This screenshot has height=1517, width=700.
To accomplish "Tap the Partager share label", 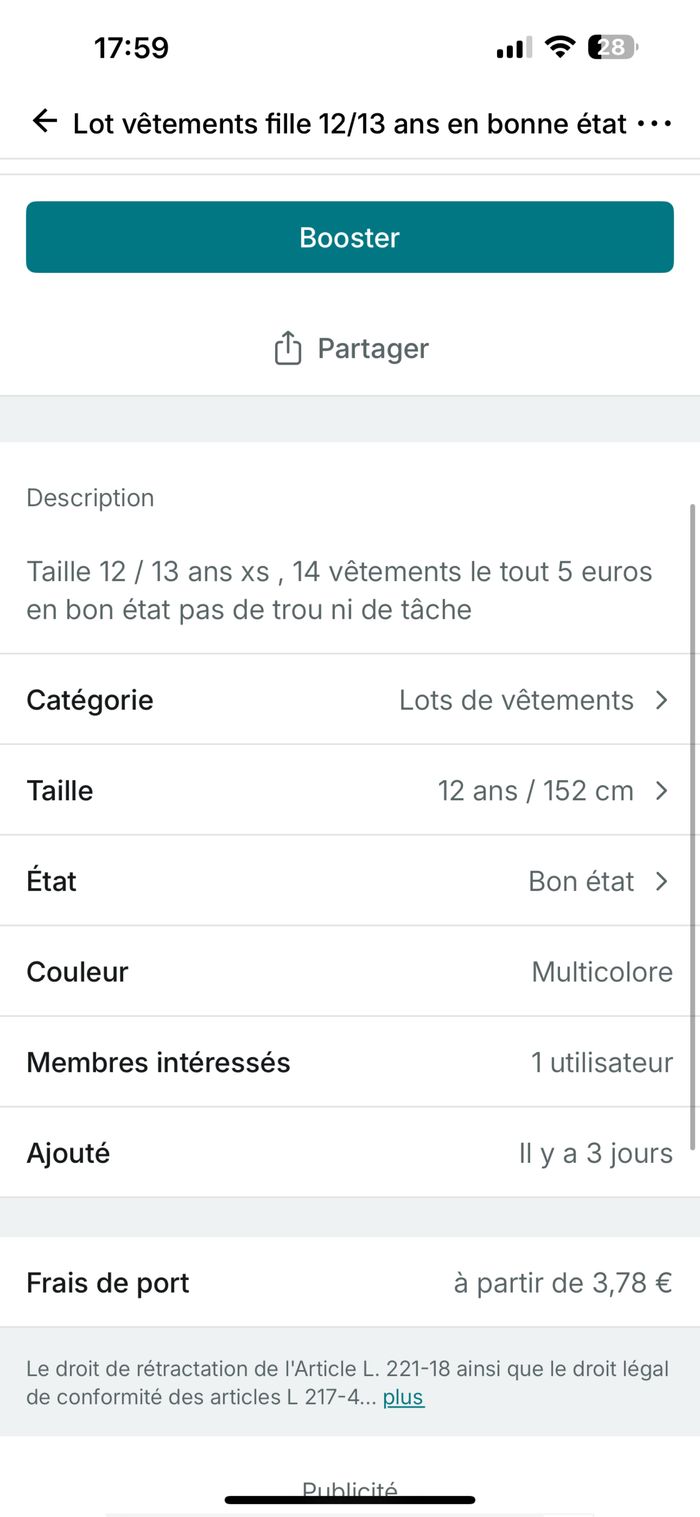I will click(x=373, y=348).
